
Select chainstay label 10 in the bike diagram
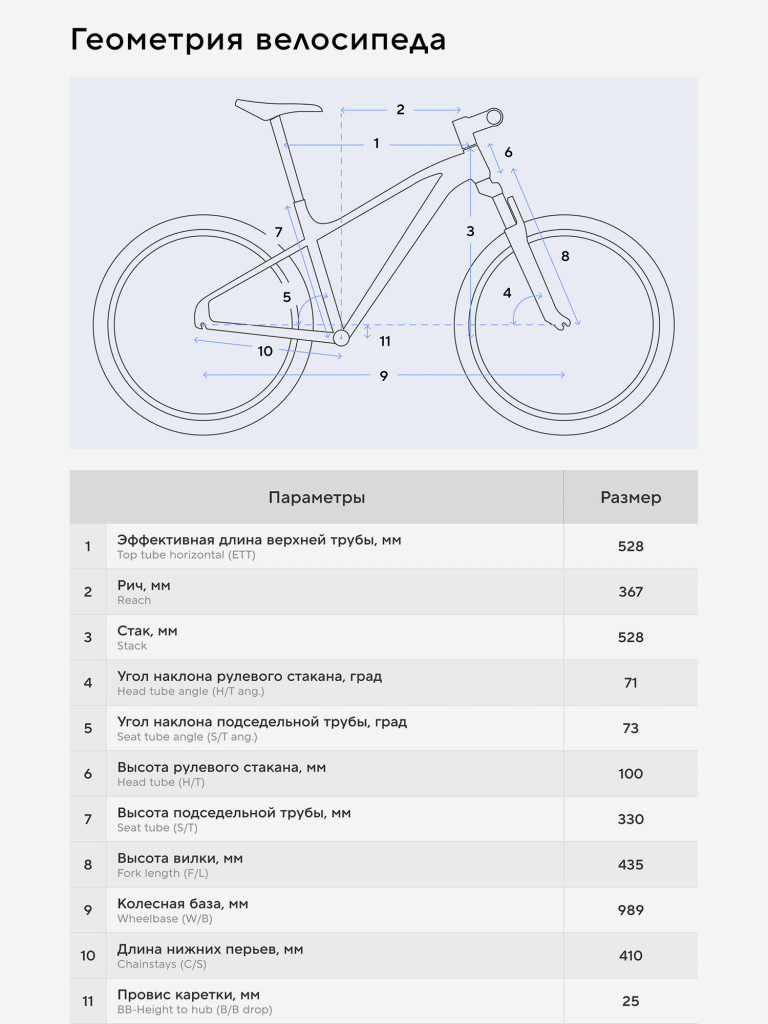[x=265, y=351]
